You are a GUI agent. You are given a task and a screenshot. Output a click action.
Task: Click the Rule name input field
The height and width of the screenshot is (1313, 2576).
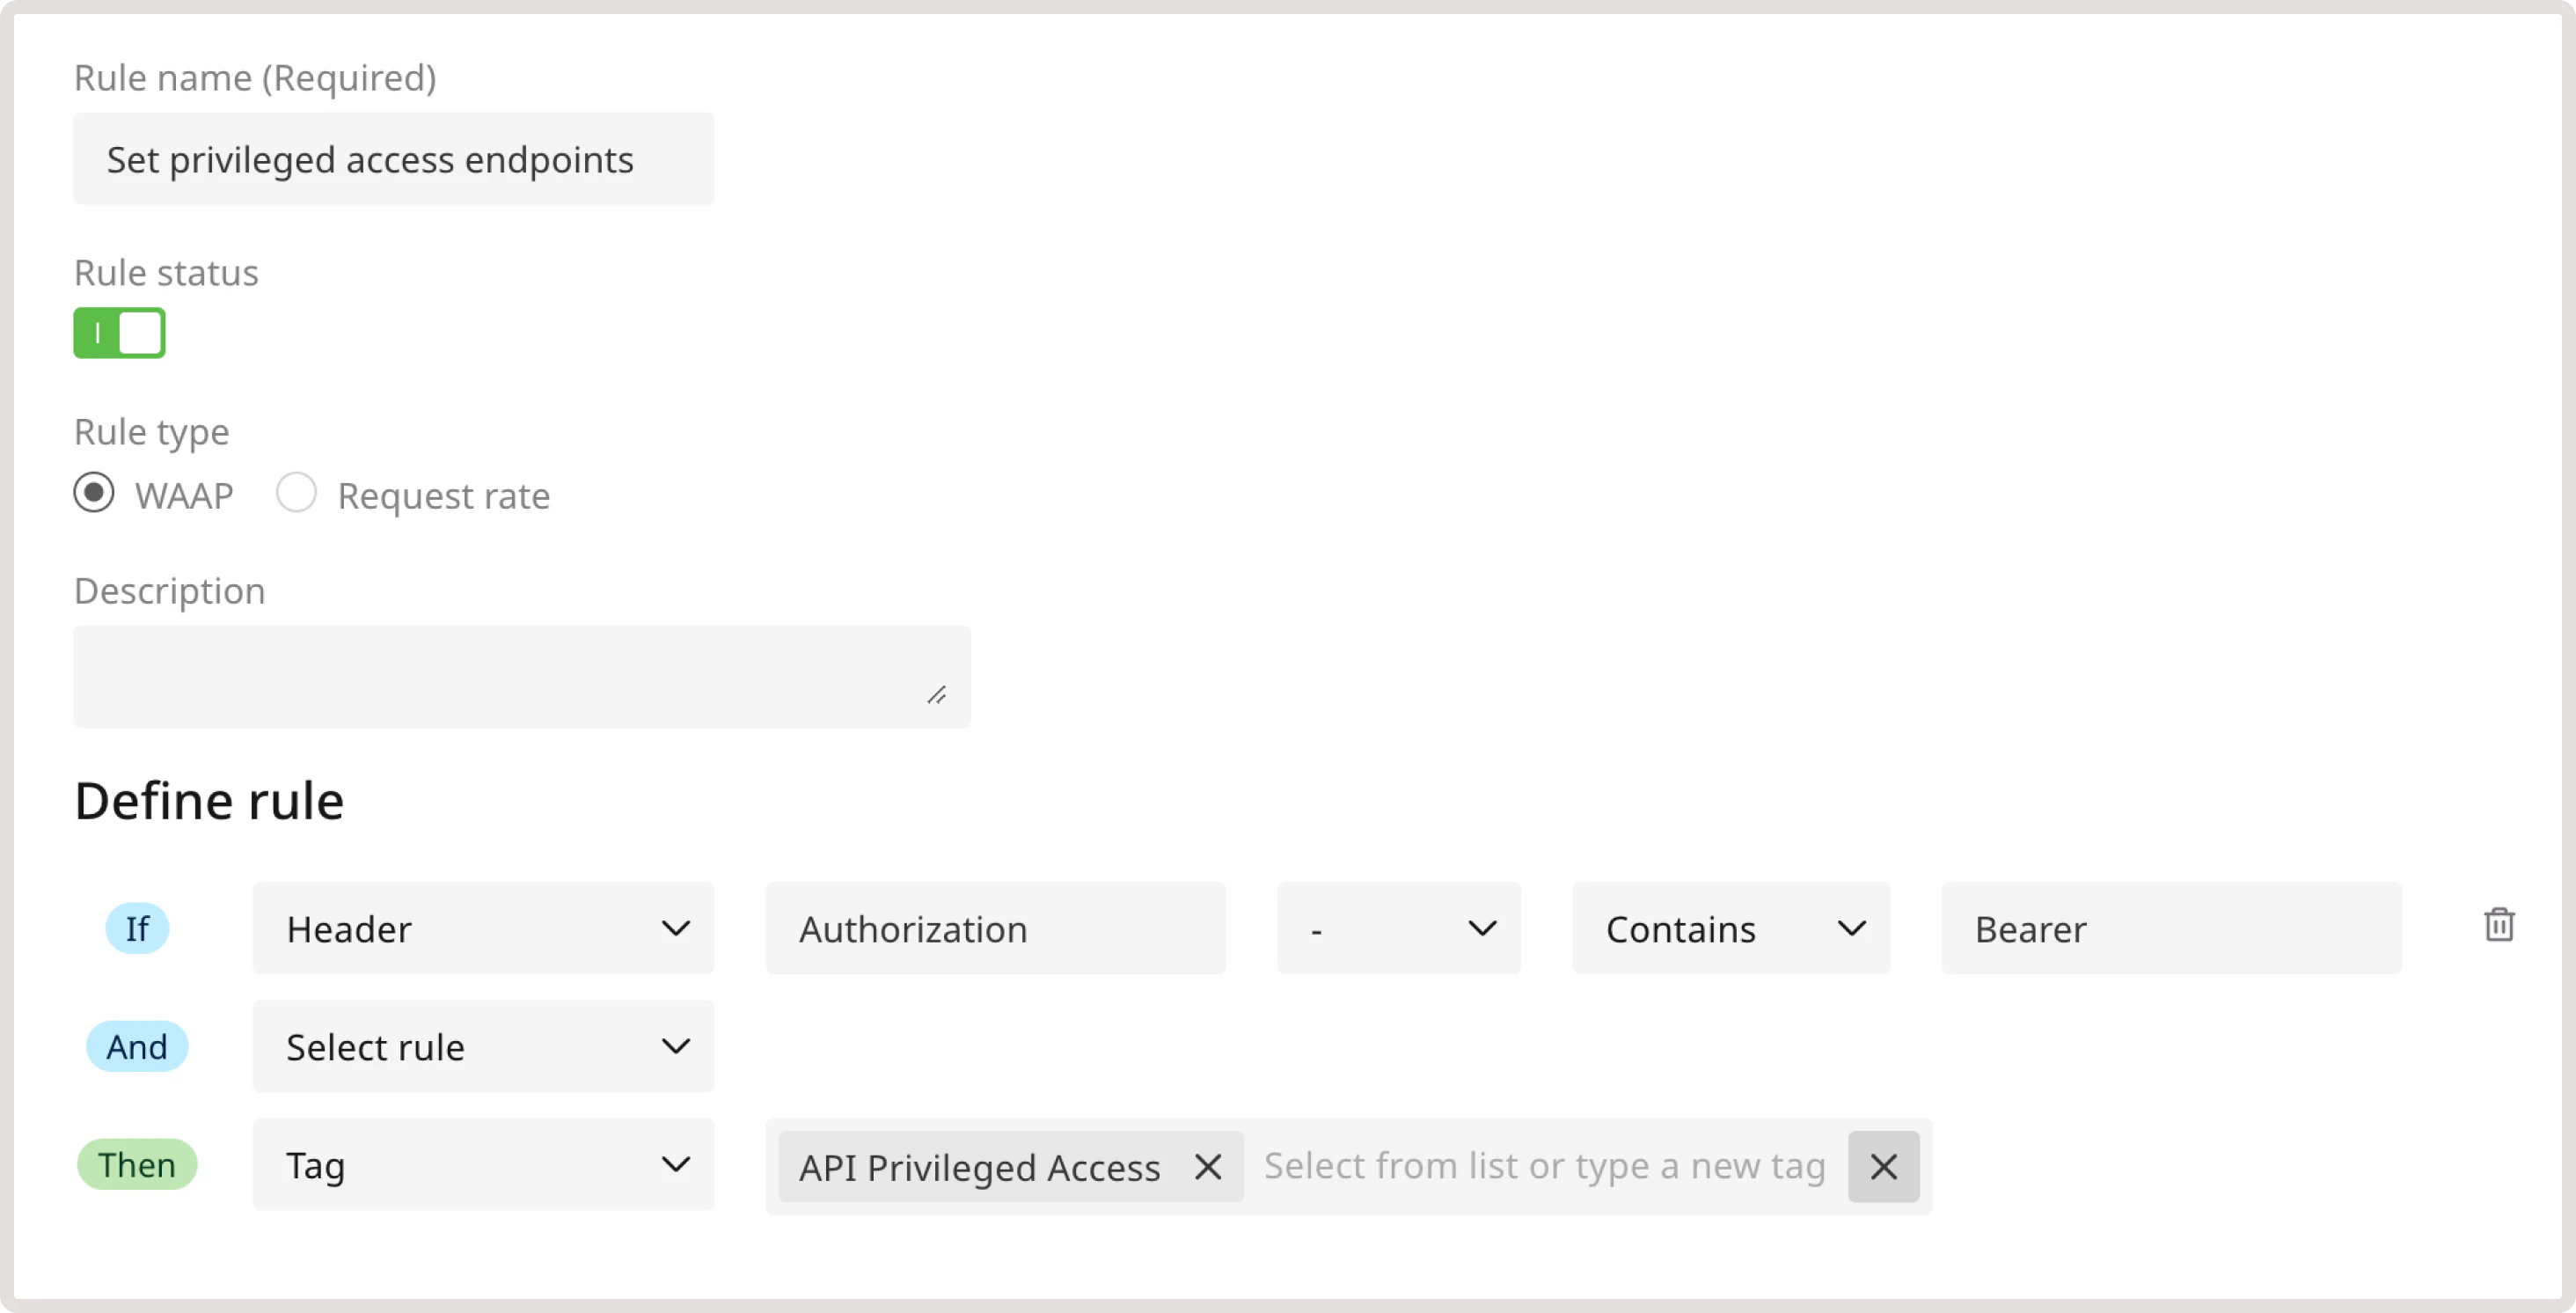coord(393,159)
